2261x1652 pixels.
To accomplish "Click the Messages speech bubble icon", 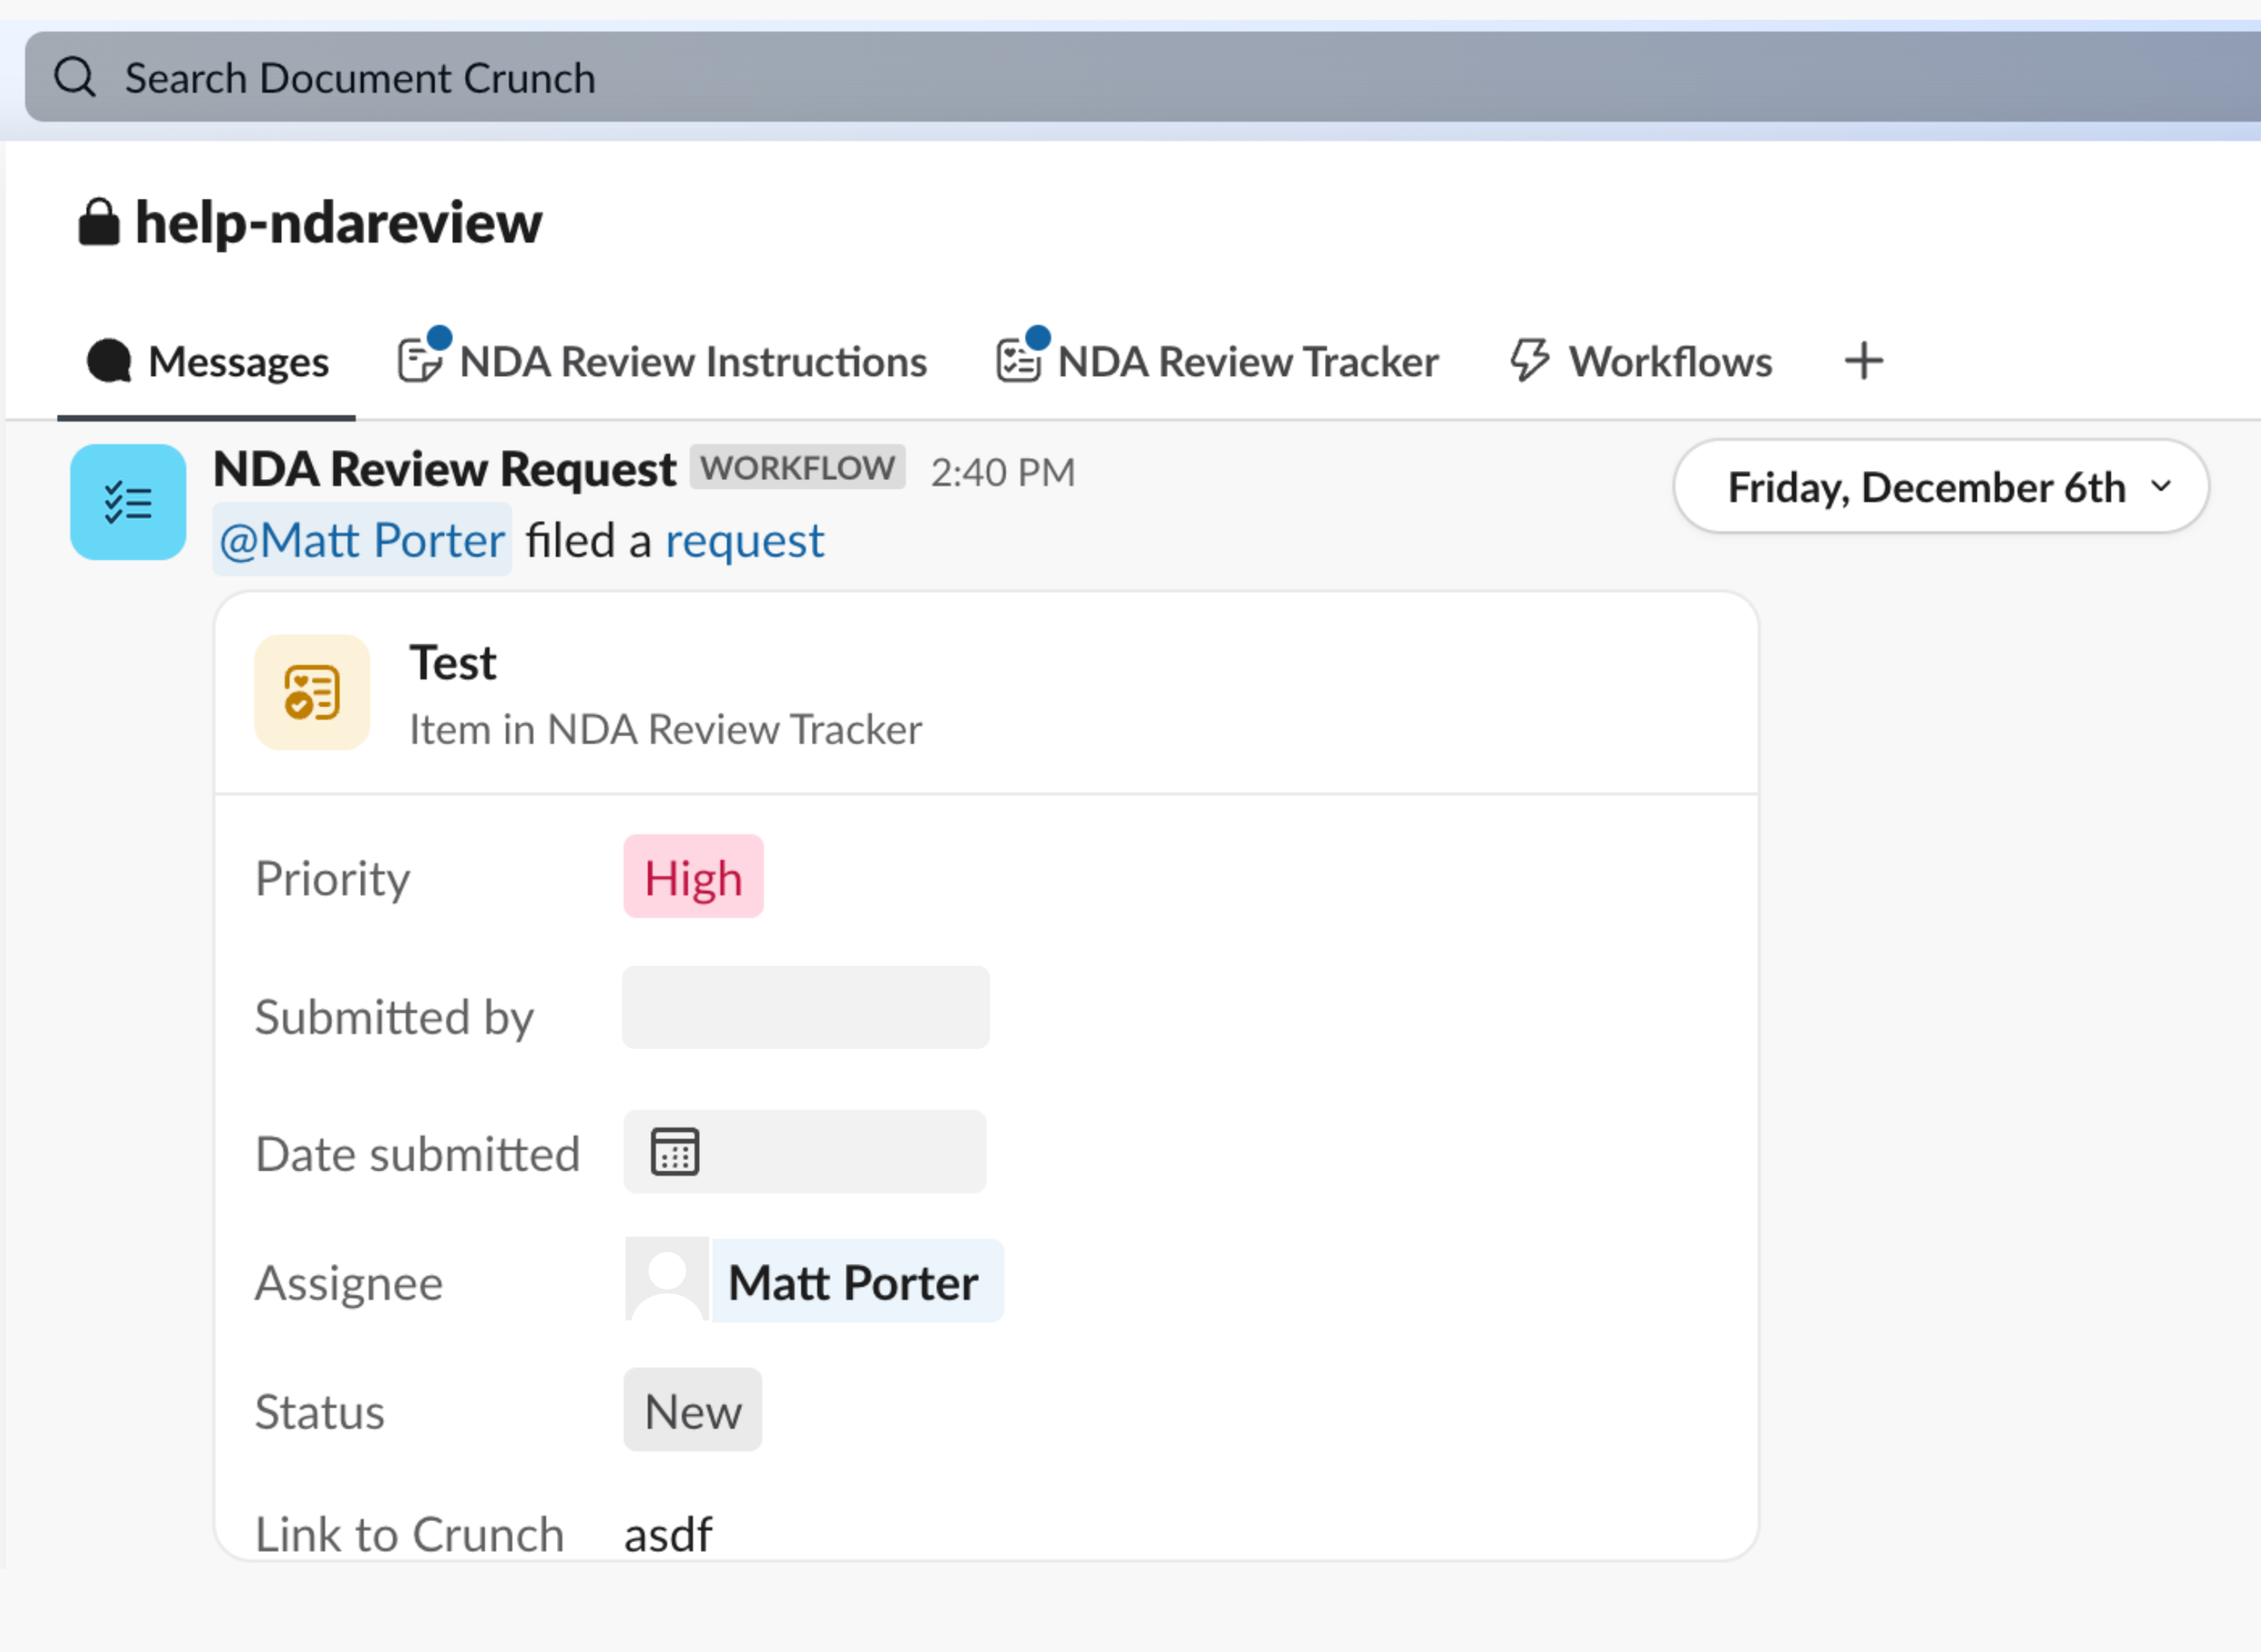I will click(110, 361).
